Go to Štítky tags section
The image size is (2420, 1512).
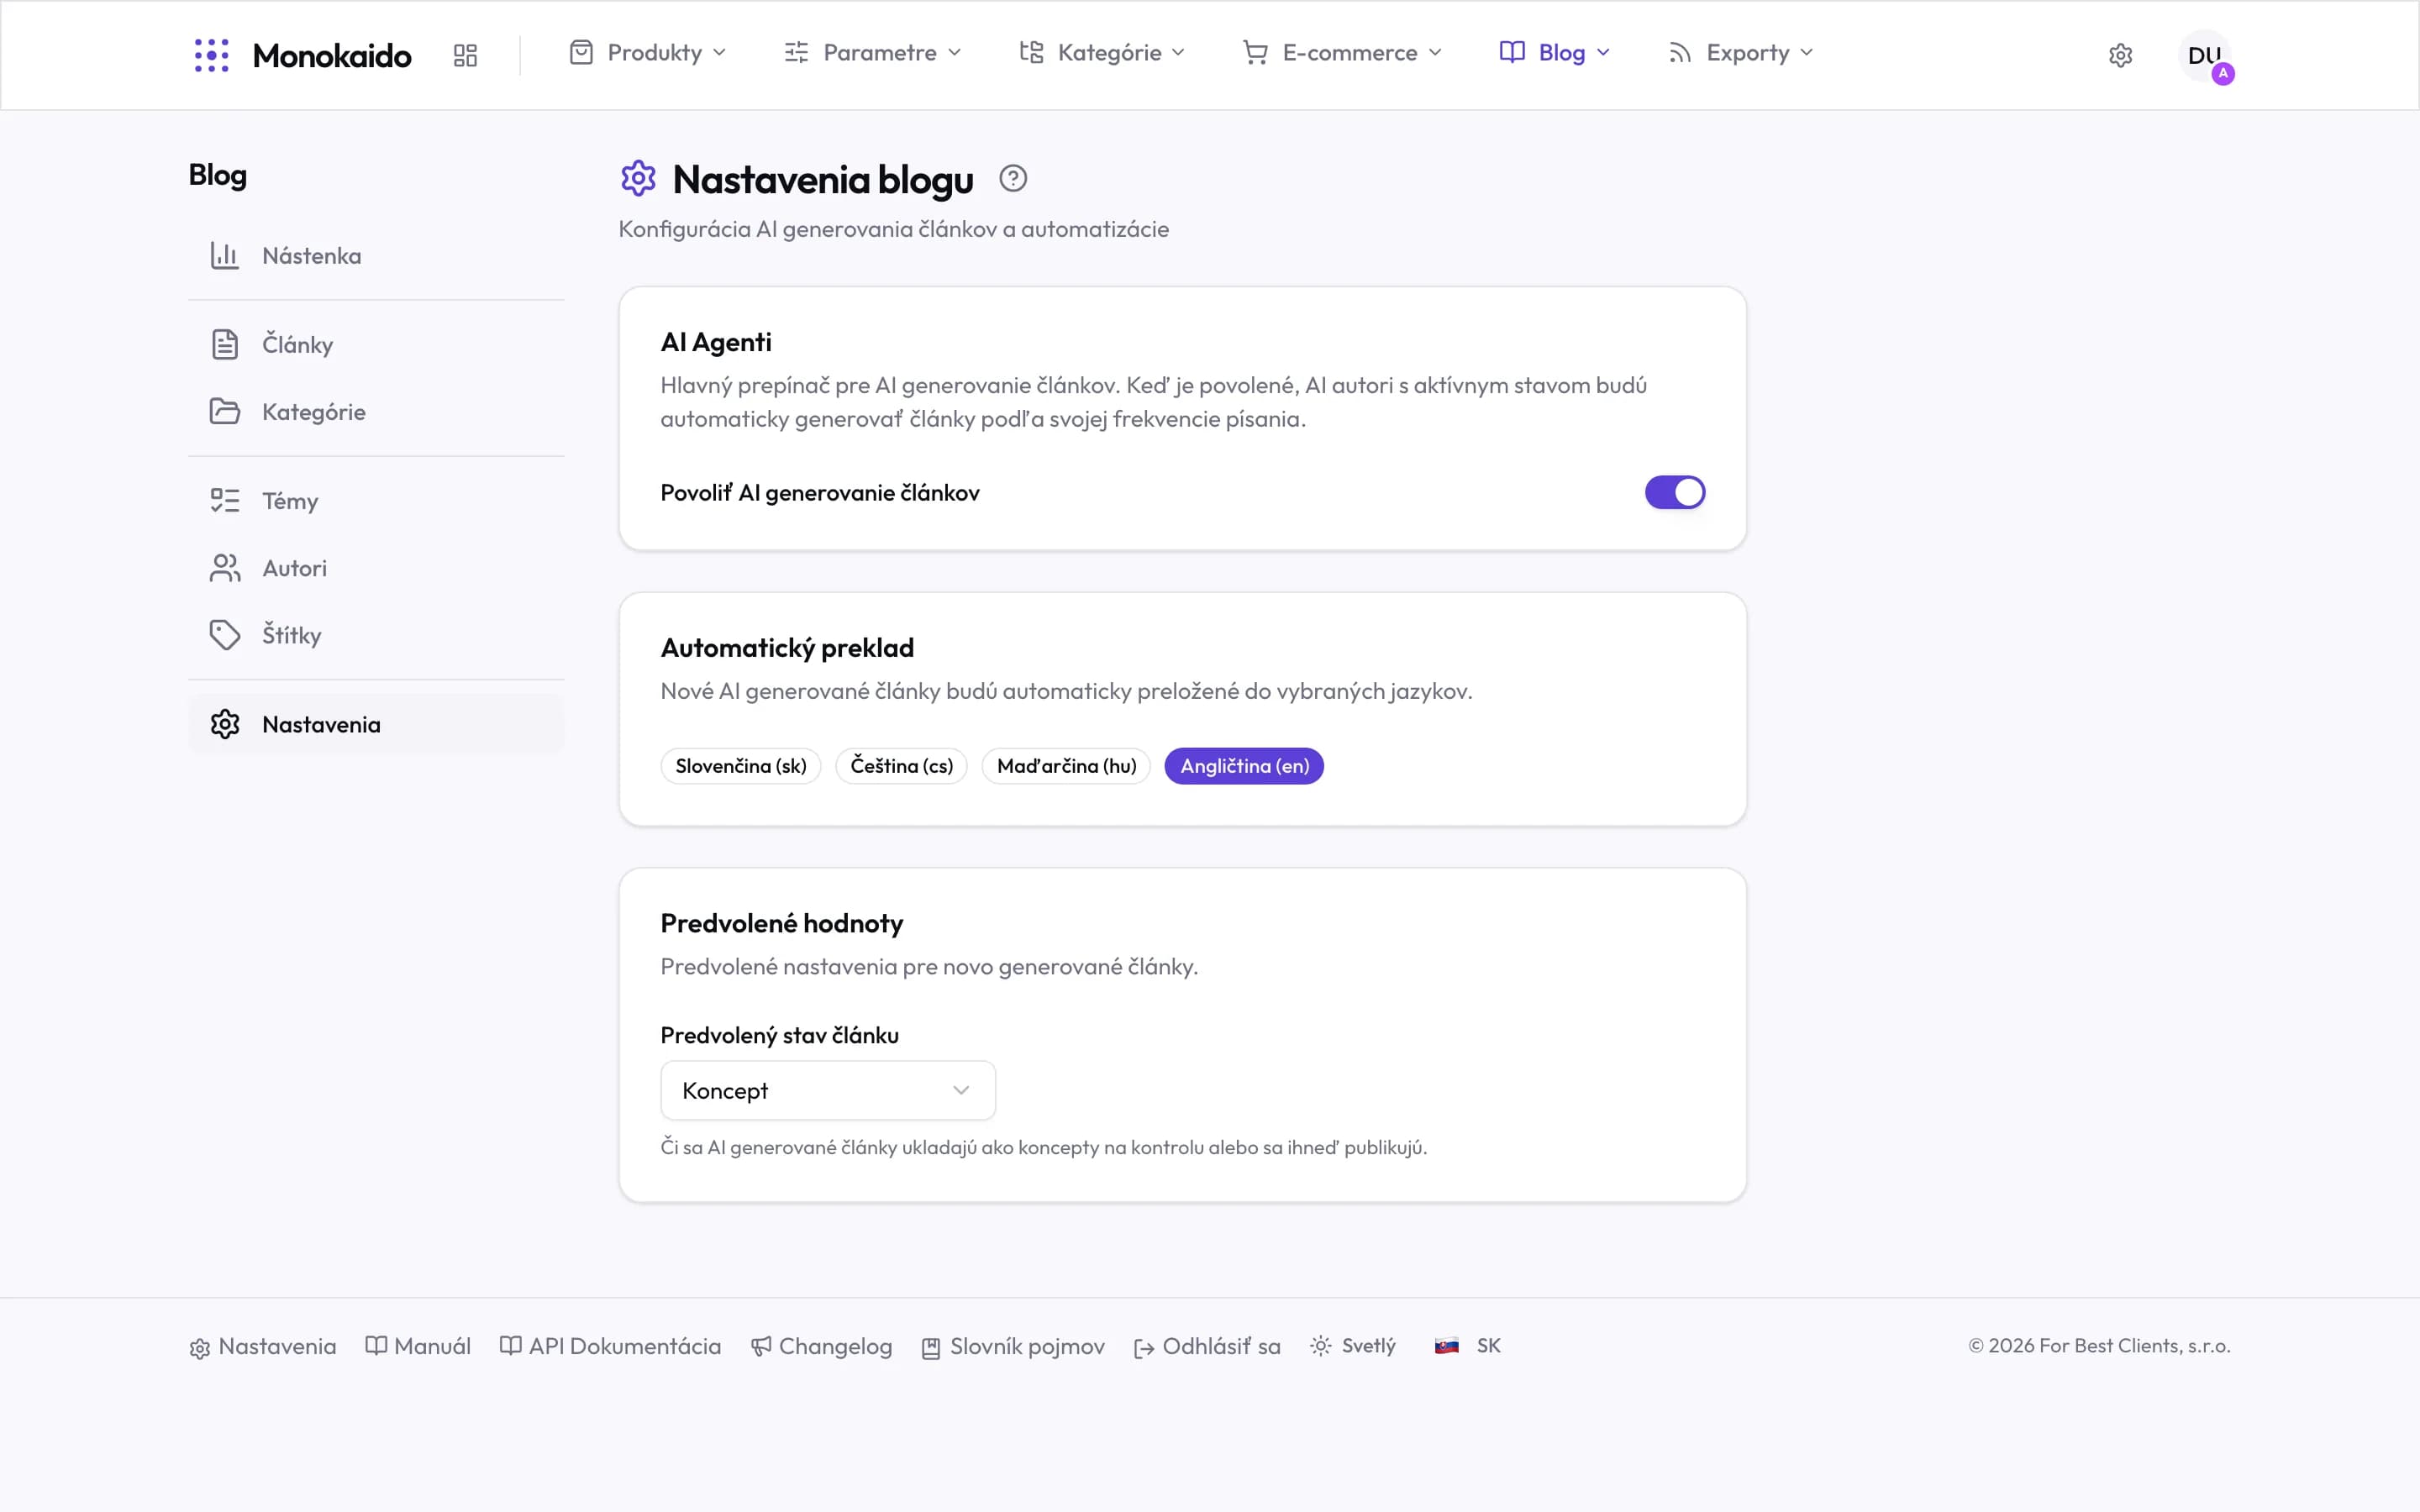(x=376, y=635)
